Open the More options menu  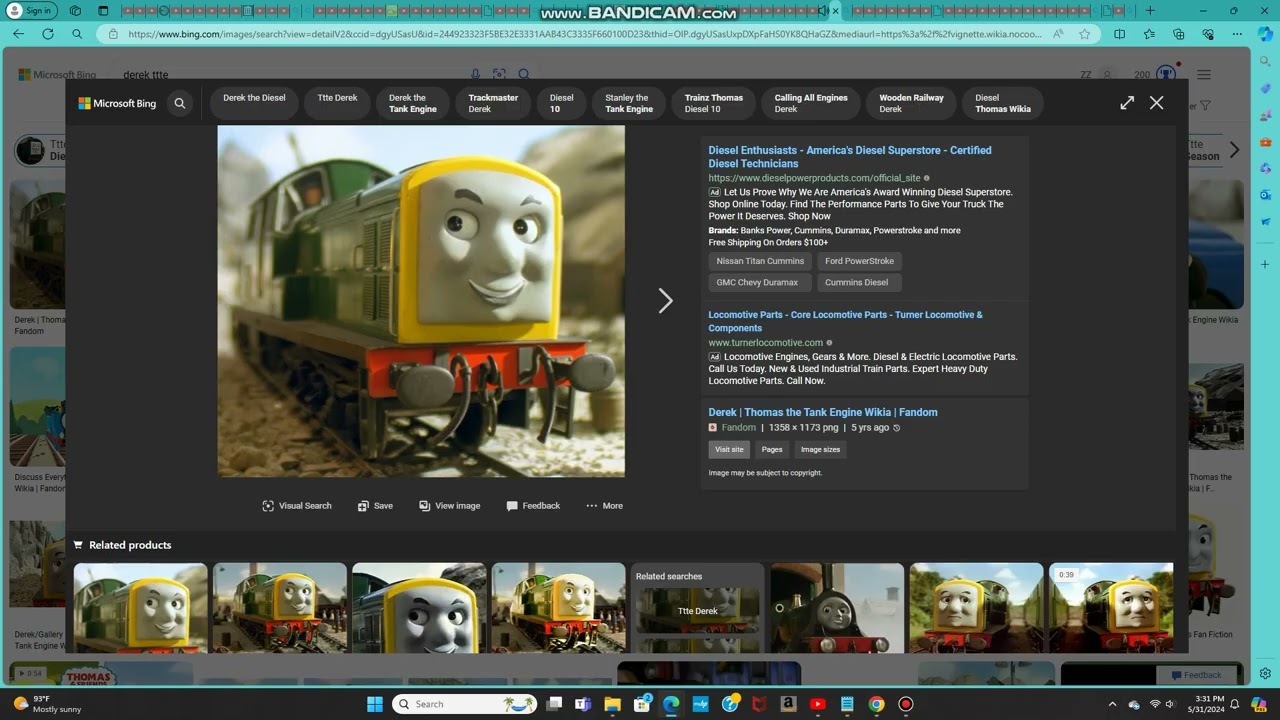click(x=604, y=506)
